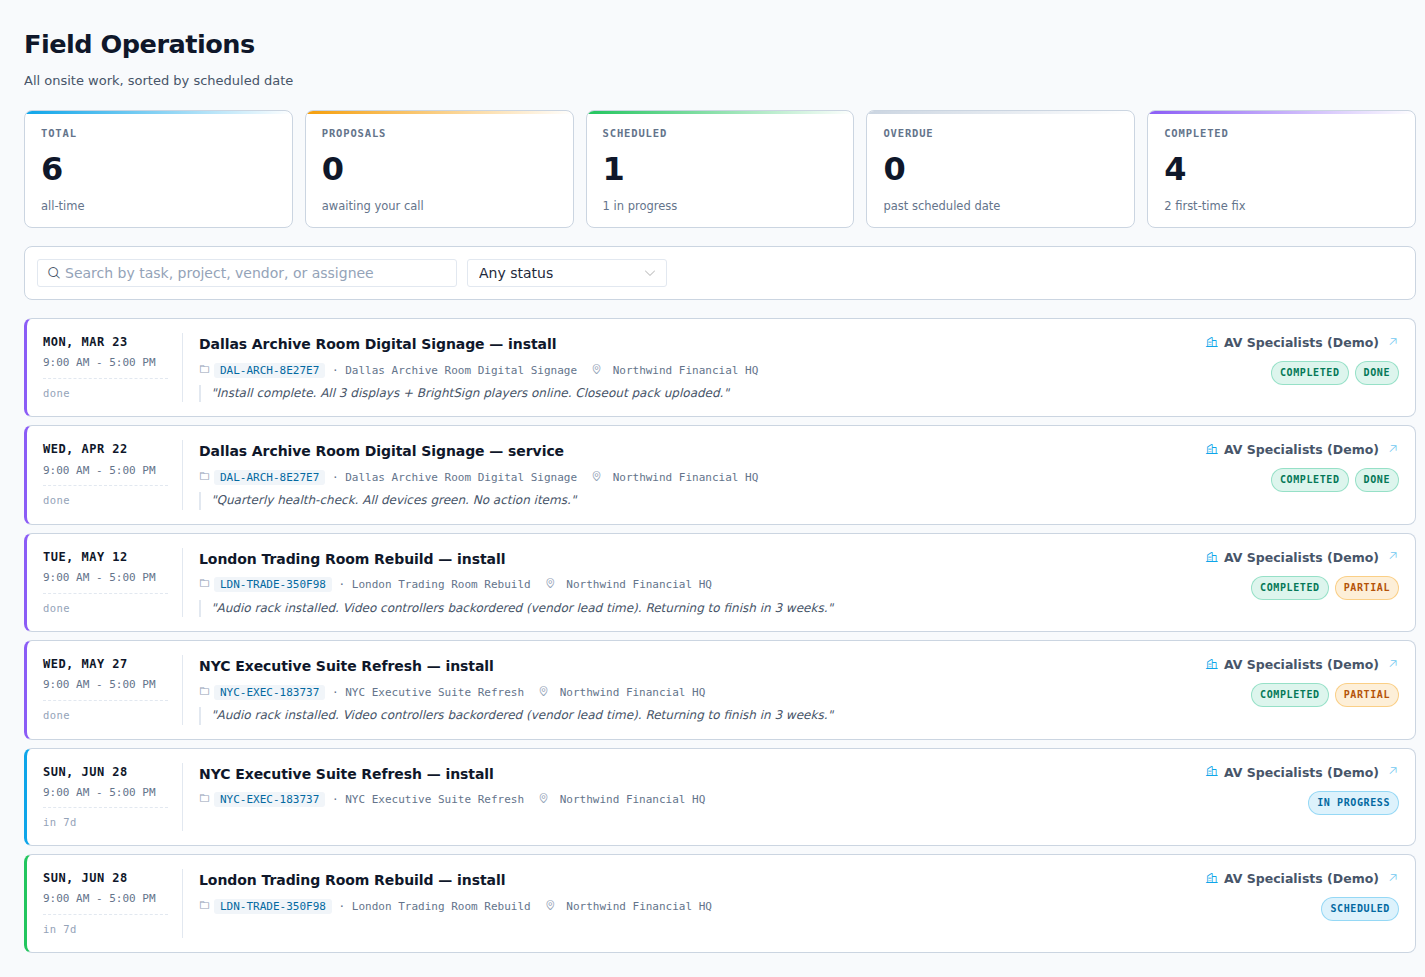Click the SCHEDULED status badge
The height and width of the screenshot is (977, 1425).
click(x=1359, y=909)
